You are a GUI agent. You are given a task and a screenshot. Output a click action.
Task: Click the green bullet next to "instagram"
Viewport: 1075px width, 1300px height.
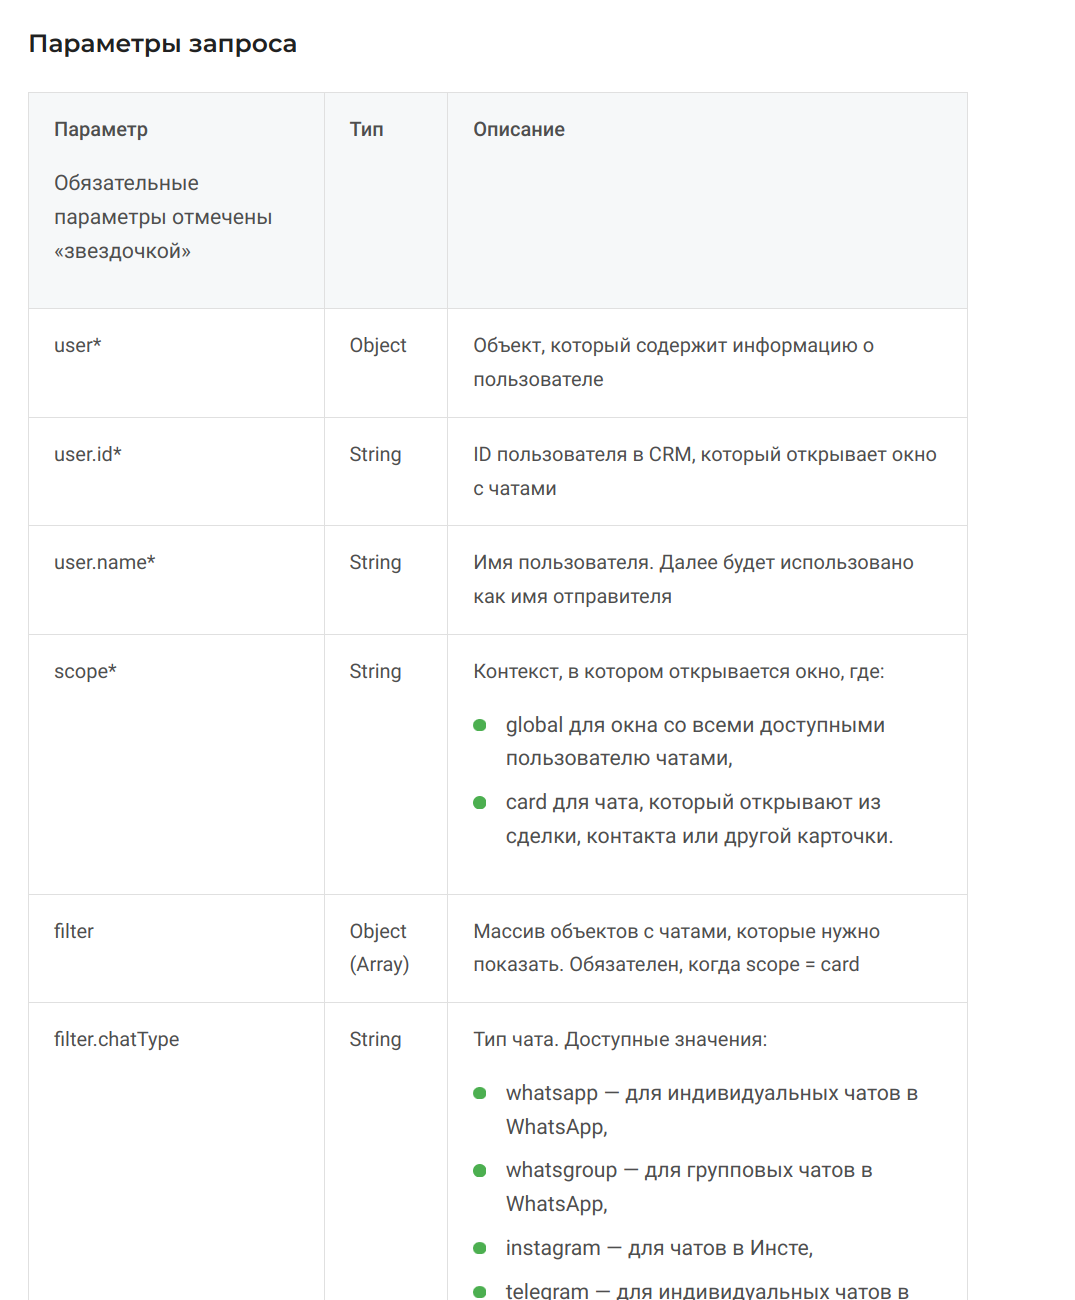pyautogui.click(x=480, y=1248)
